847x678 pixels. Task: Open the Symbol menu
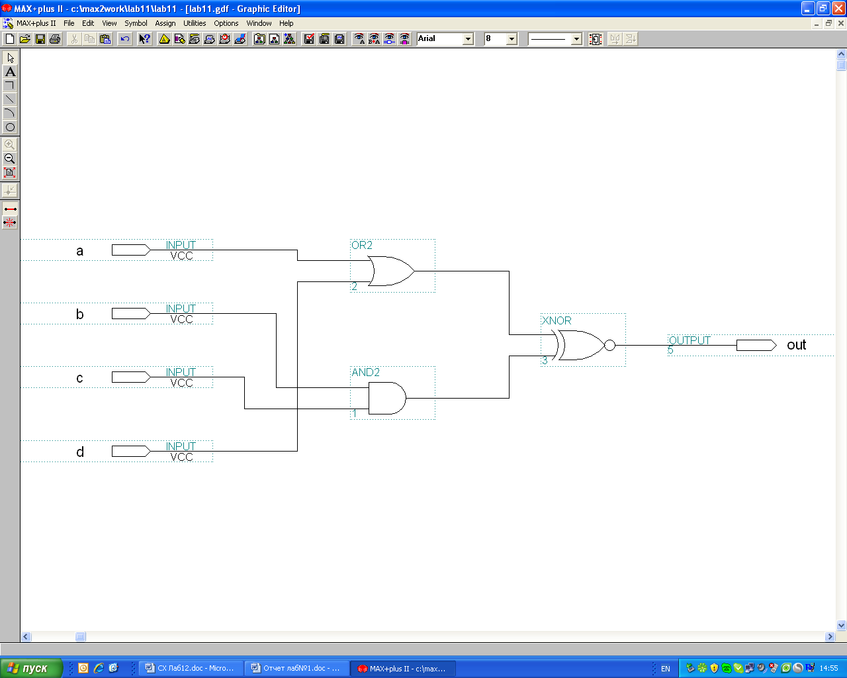135,22
